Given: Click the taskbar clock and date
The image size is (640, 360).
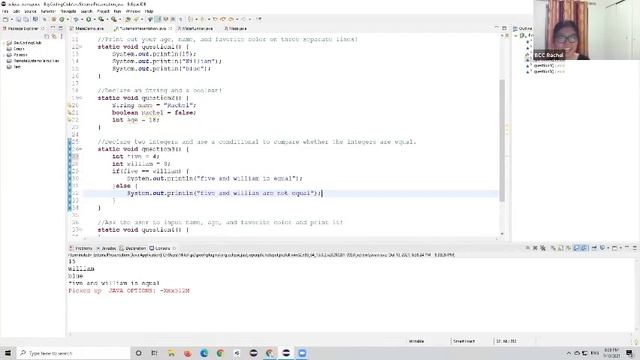Looking at the screenshot, I should 611,353.
